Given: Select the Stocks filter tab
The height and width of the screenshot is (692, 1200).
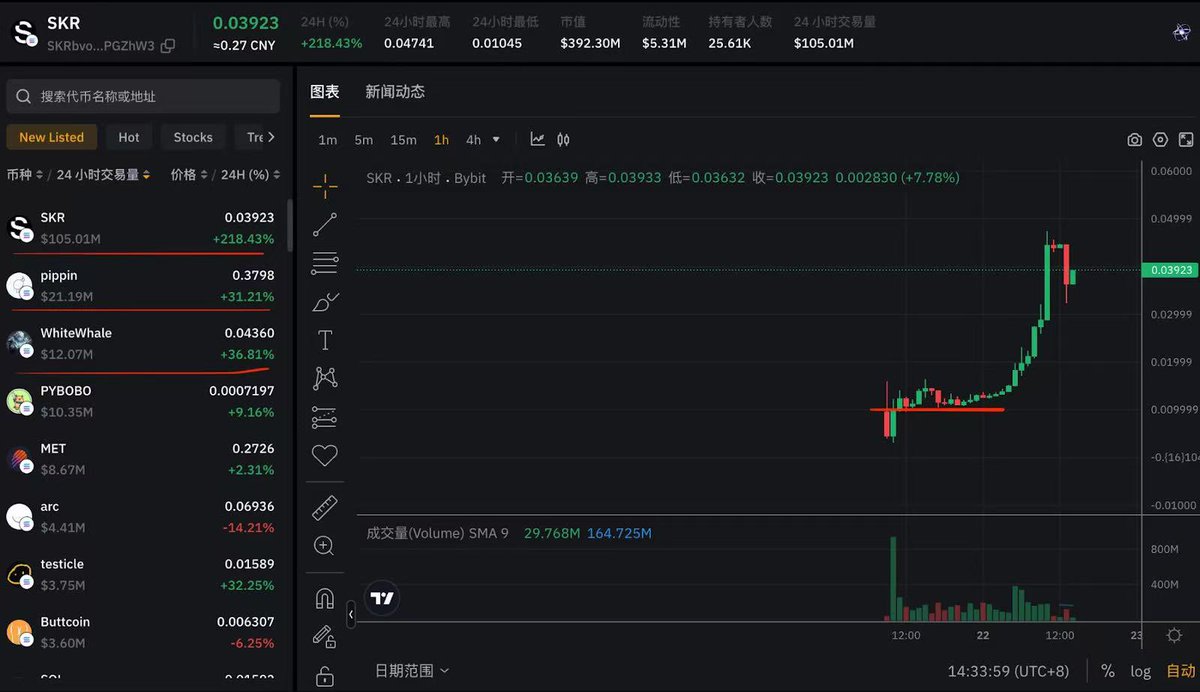Looking at the screenshot, I should 193,137.
